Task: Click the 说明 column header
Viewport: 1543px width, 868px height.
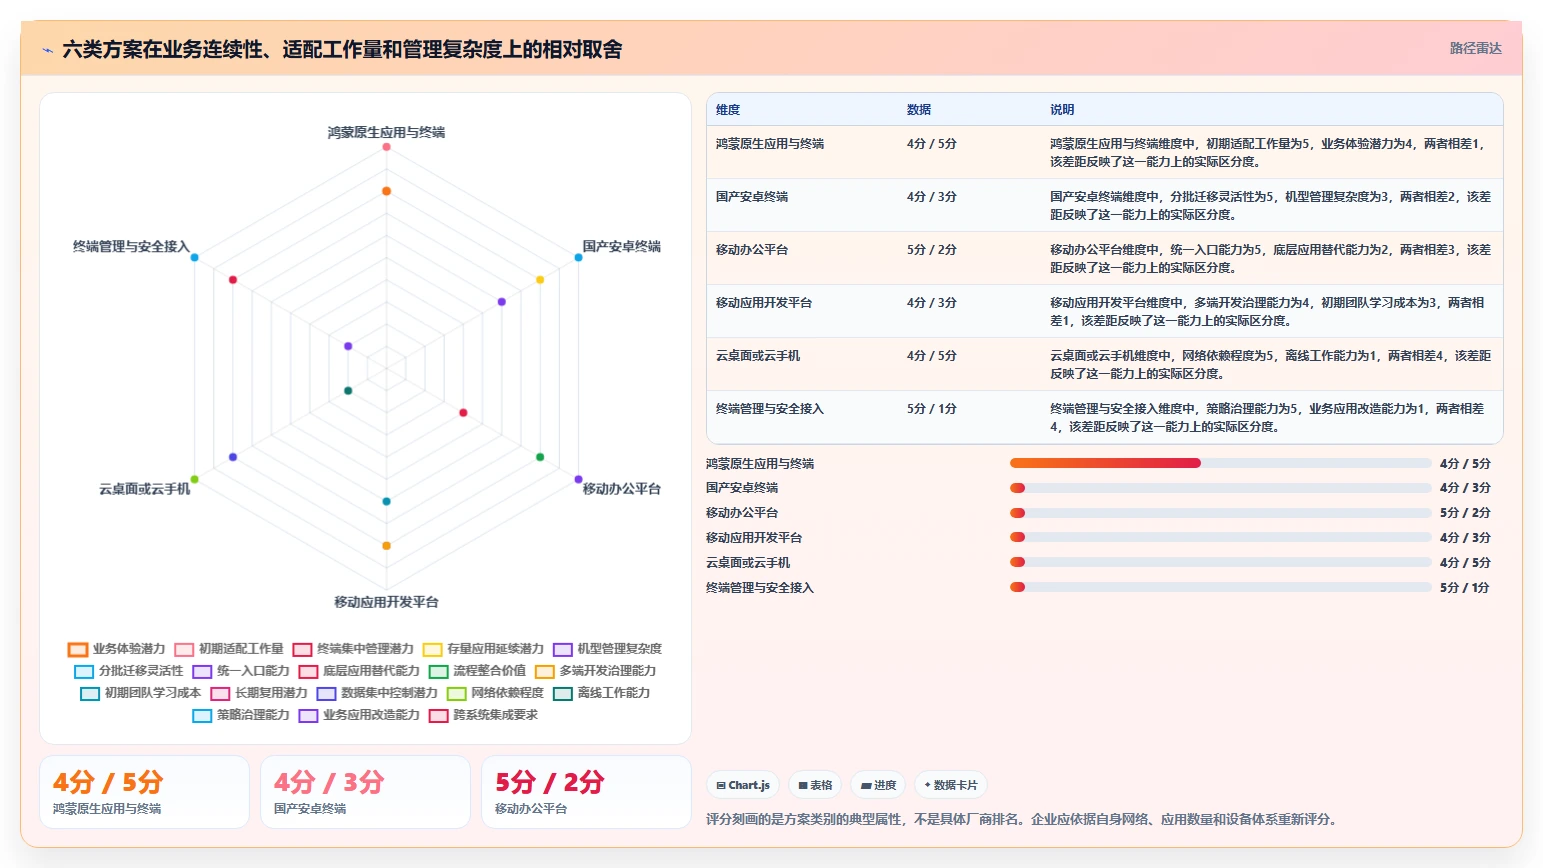Action: (x=1062, y=110)
